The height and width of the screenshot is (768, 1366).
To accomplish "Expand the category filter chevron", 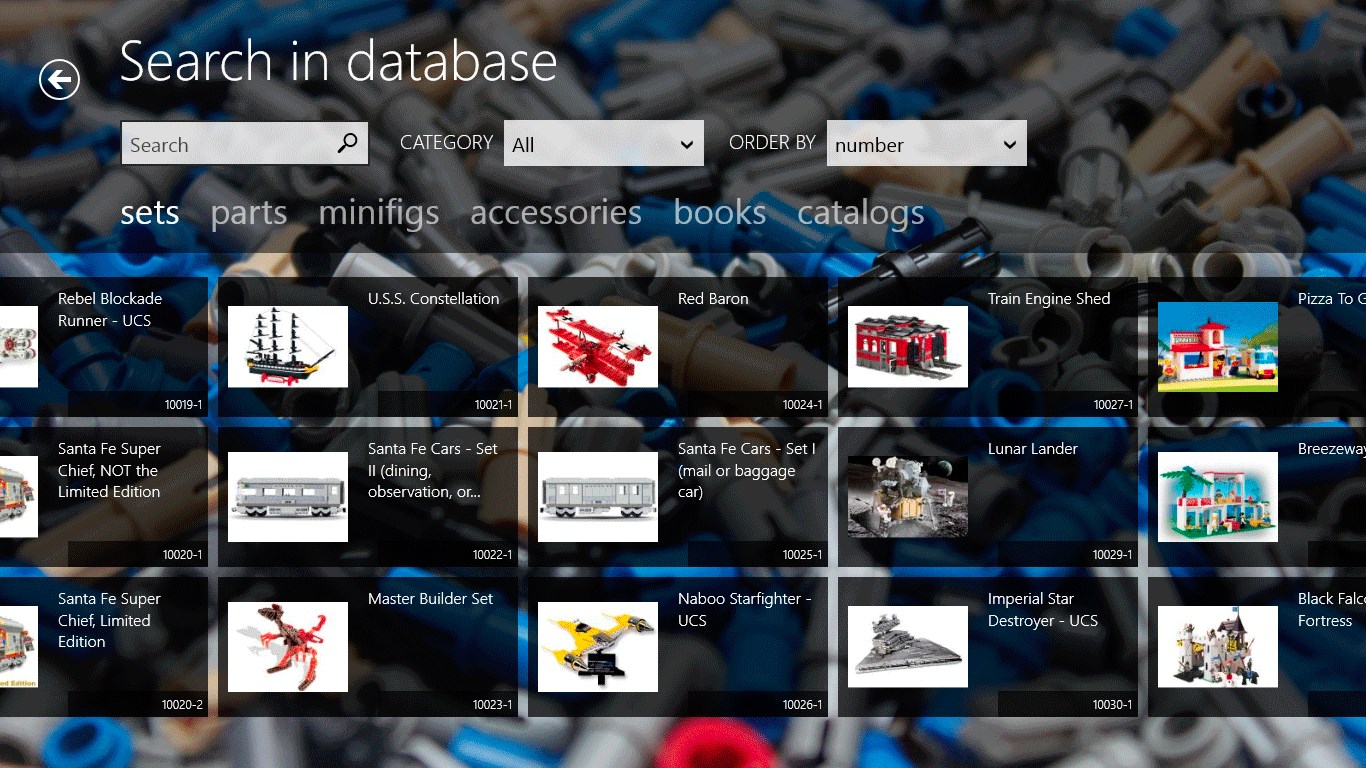I will click(x=687, y=143).
